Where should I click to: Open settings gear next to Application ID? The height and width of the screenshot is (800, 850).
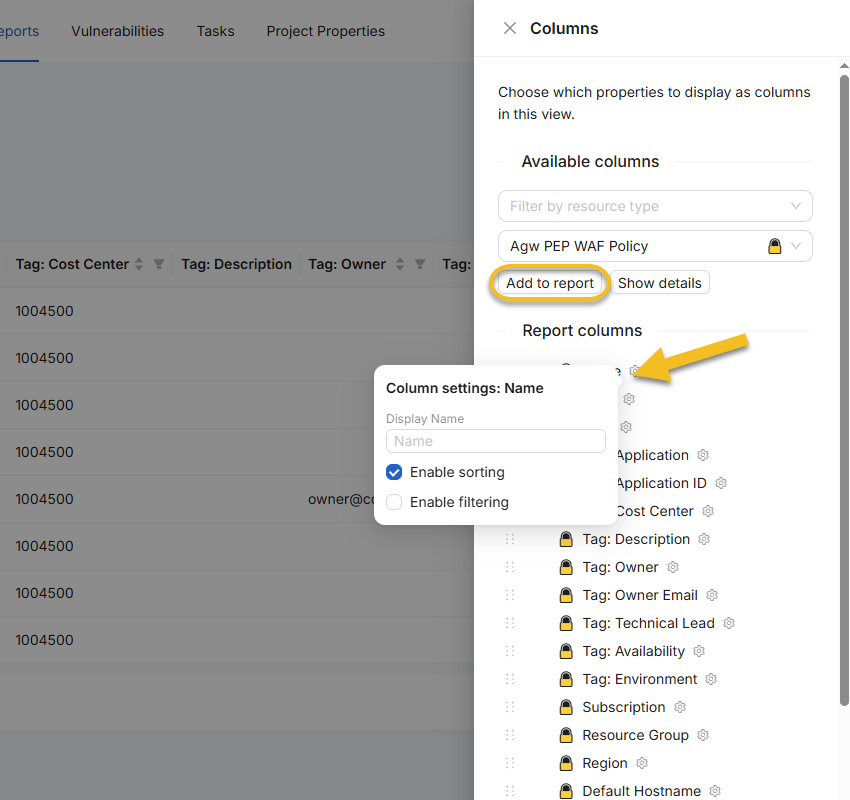tap(721, 483)
